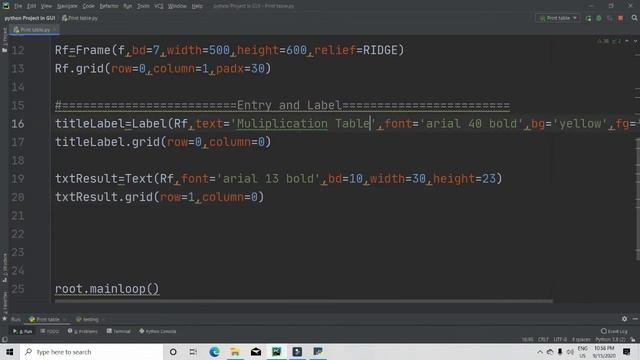This screenshot has height=360, width=640.
Task: Click the 'Entry and Label' comment line
Action: (282, 105)
